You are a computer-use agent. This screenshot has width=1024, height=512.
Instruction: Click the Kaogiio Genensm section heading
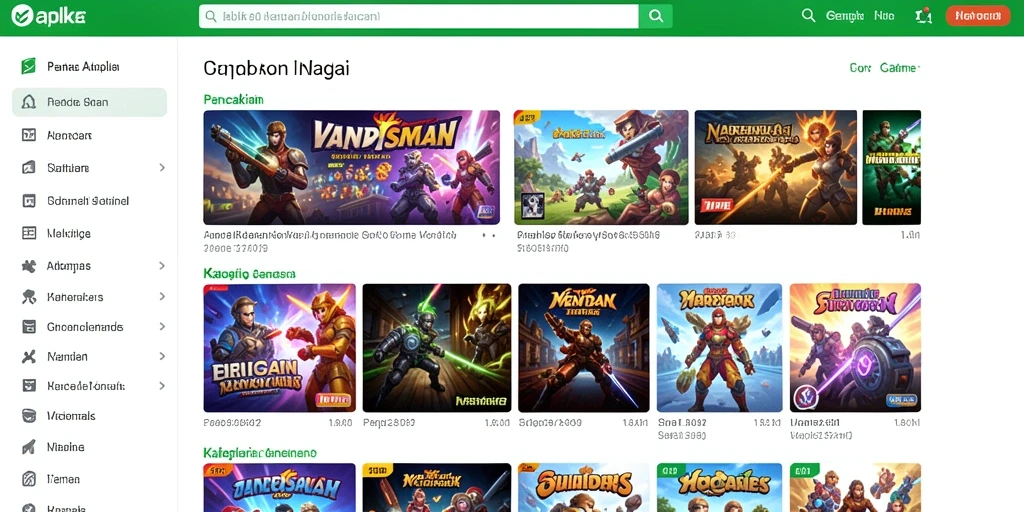249,274
